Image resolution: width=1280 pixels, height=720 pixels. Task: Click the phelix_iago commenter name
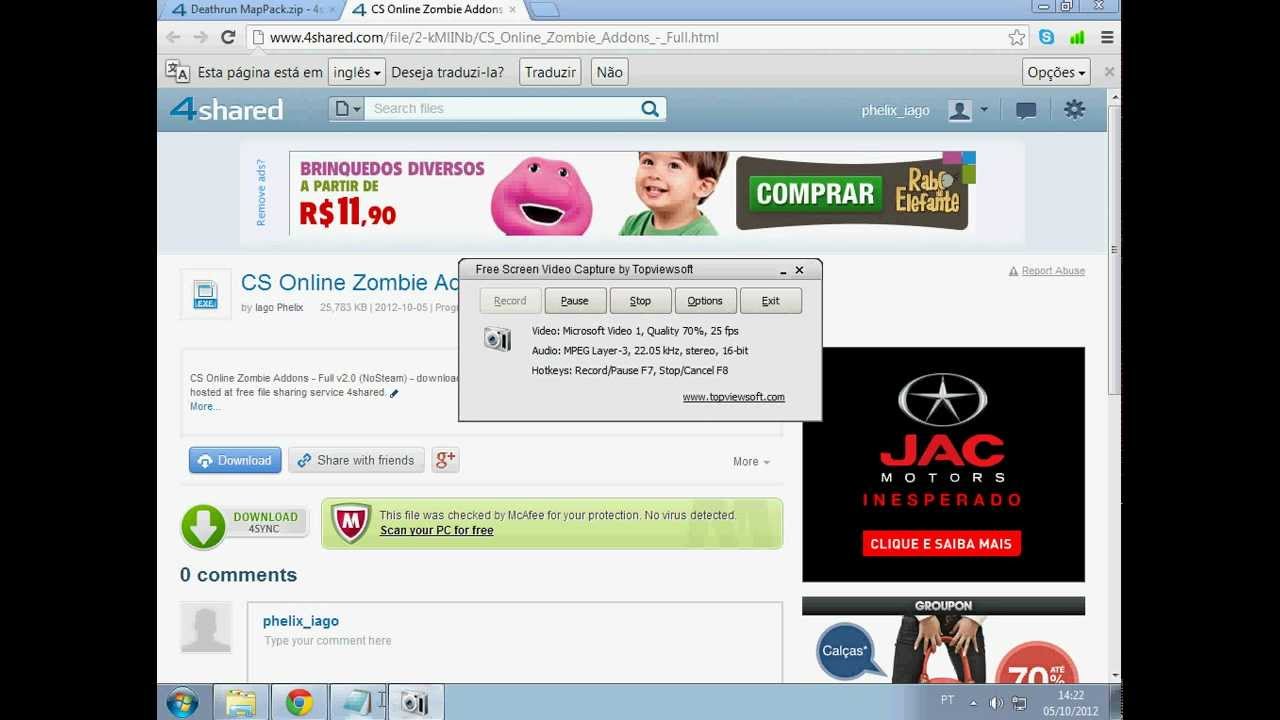(301, 621)
